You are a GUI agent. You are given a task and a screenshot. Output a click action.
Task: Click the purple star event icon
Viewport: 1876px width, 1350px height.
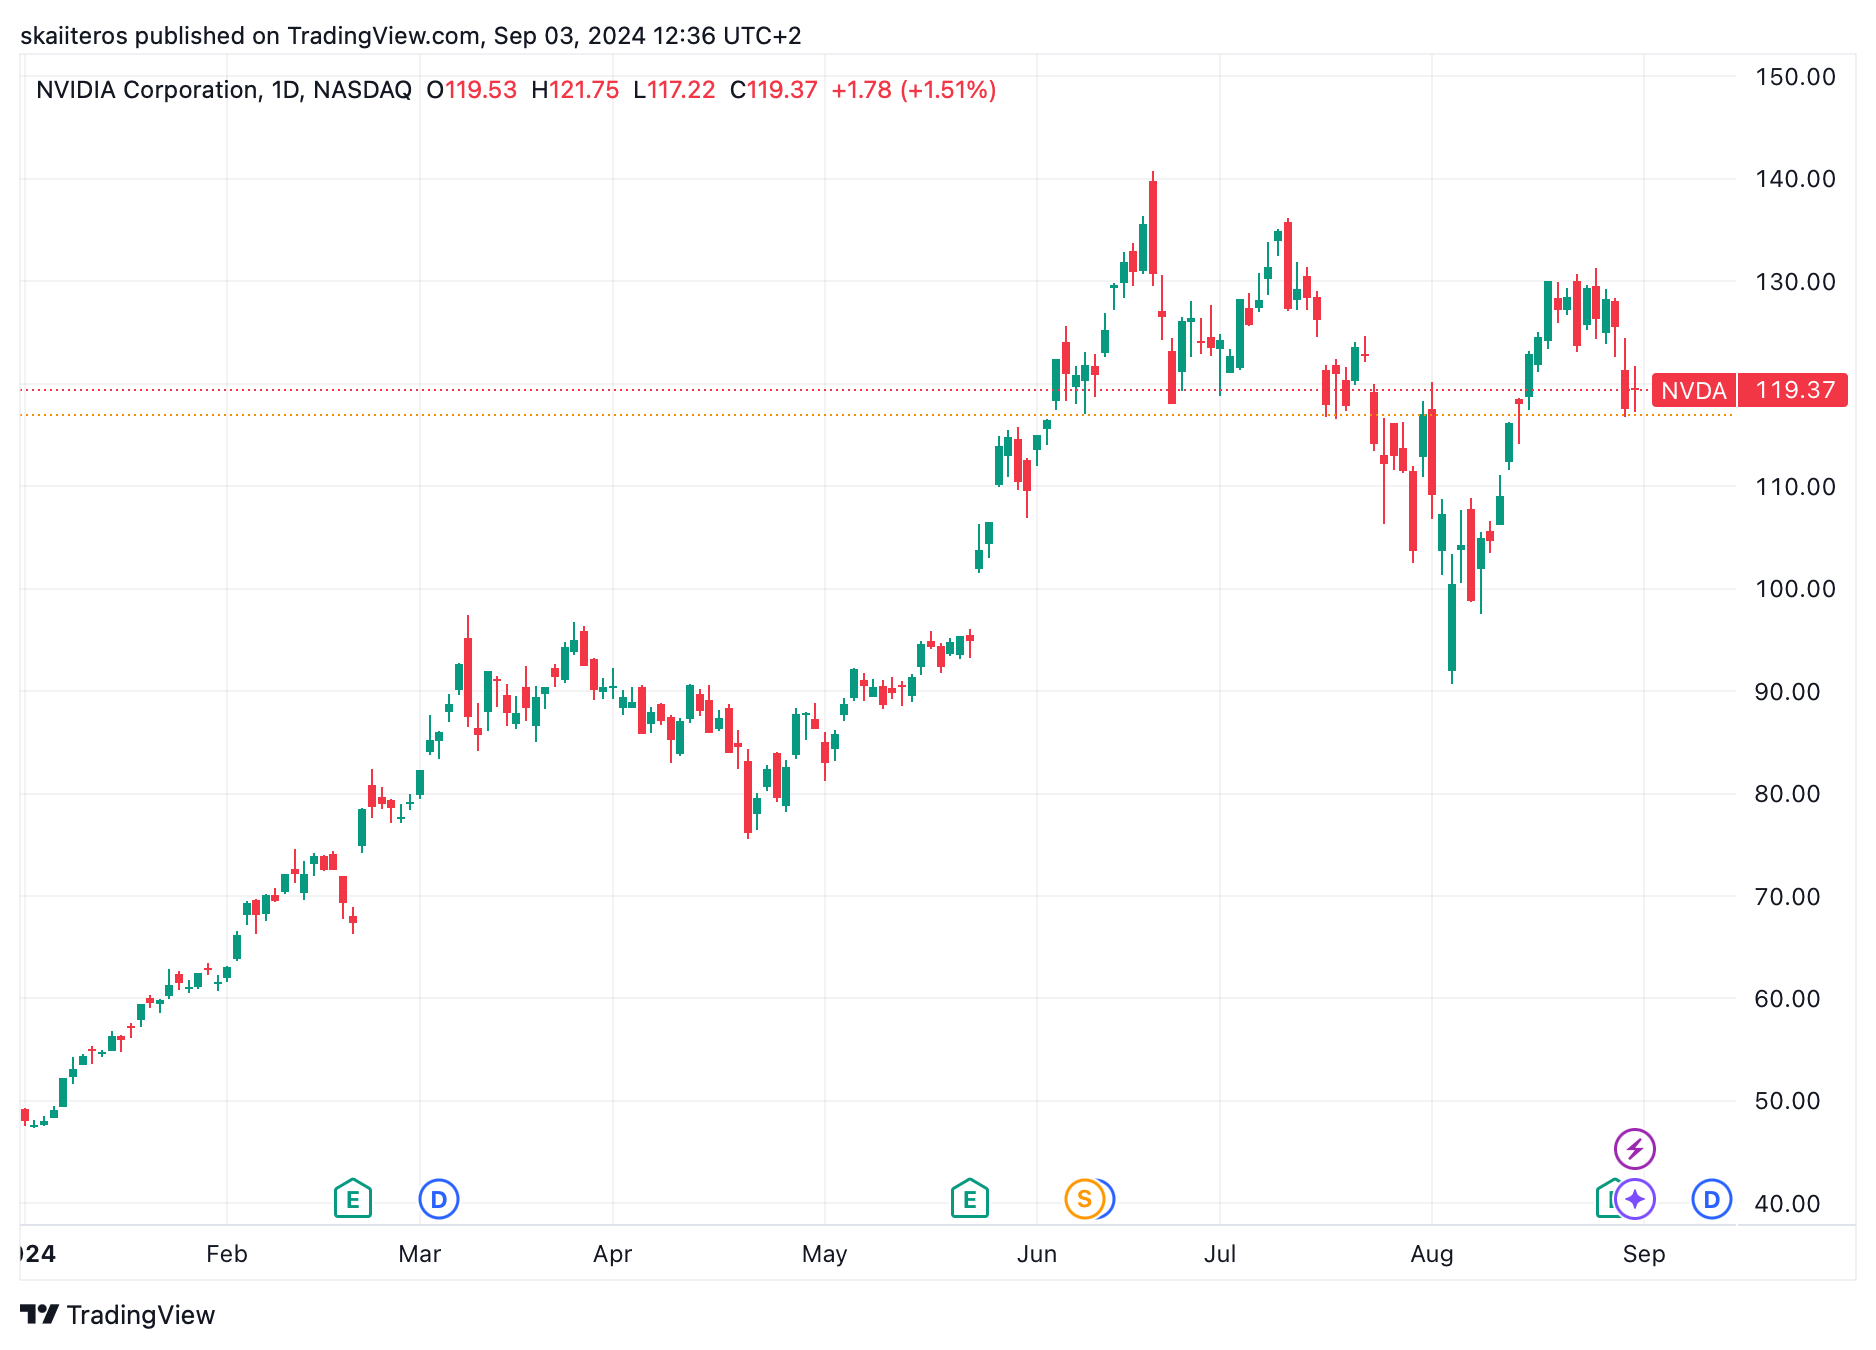(1635, 1199)
